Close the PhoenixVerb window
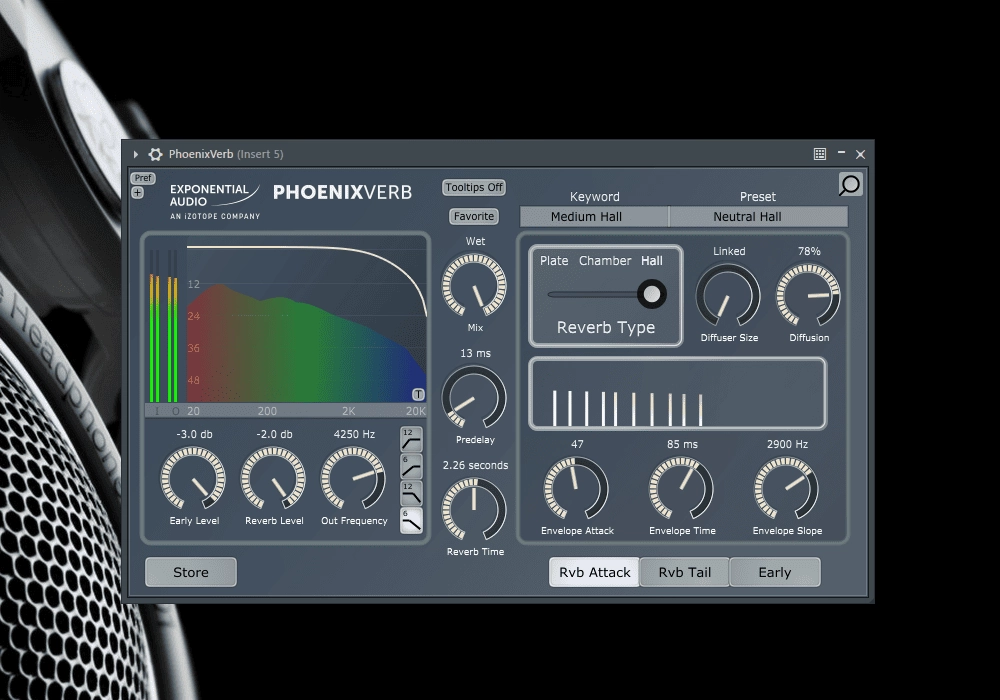 pyautogui.click(x=860, y=154)
